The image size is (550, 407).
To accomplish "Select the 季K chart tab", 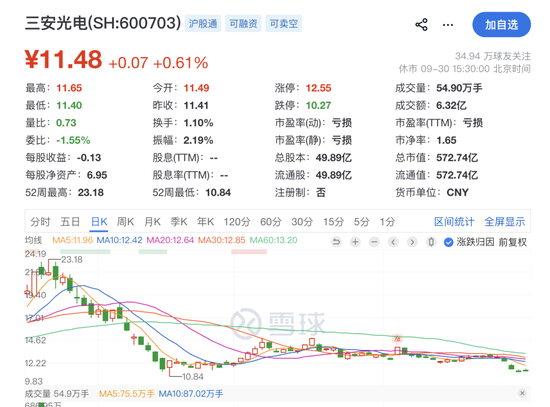I will pyautogui.click(x=179, y=222).
